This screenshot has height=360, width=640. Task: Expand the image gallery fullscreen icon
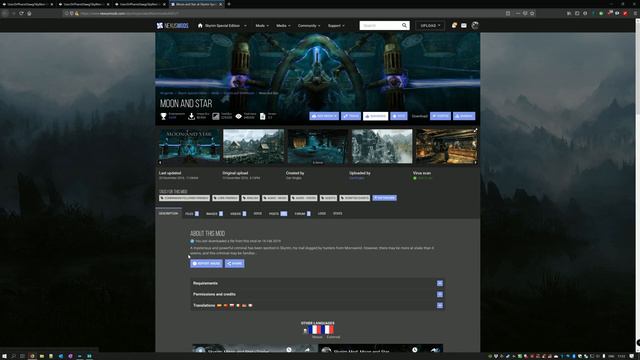pyautogui.click(x=475, y=130)
